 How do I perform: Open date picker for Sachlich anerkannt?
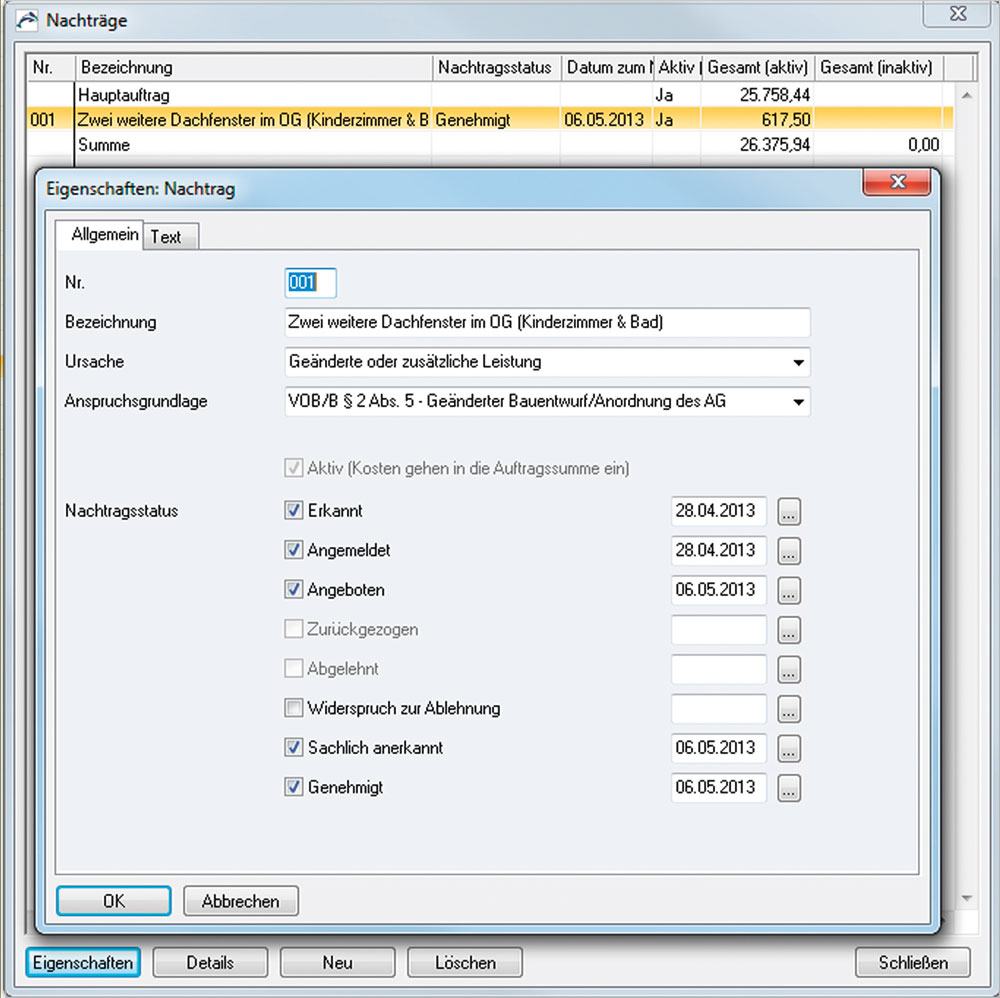point(789,748)
